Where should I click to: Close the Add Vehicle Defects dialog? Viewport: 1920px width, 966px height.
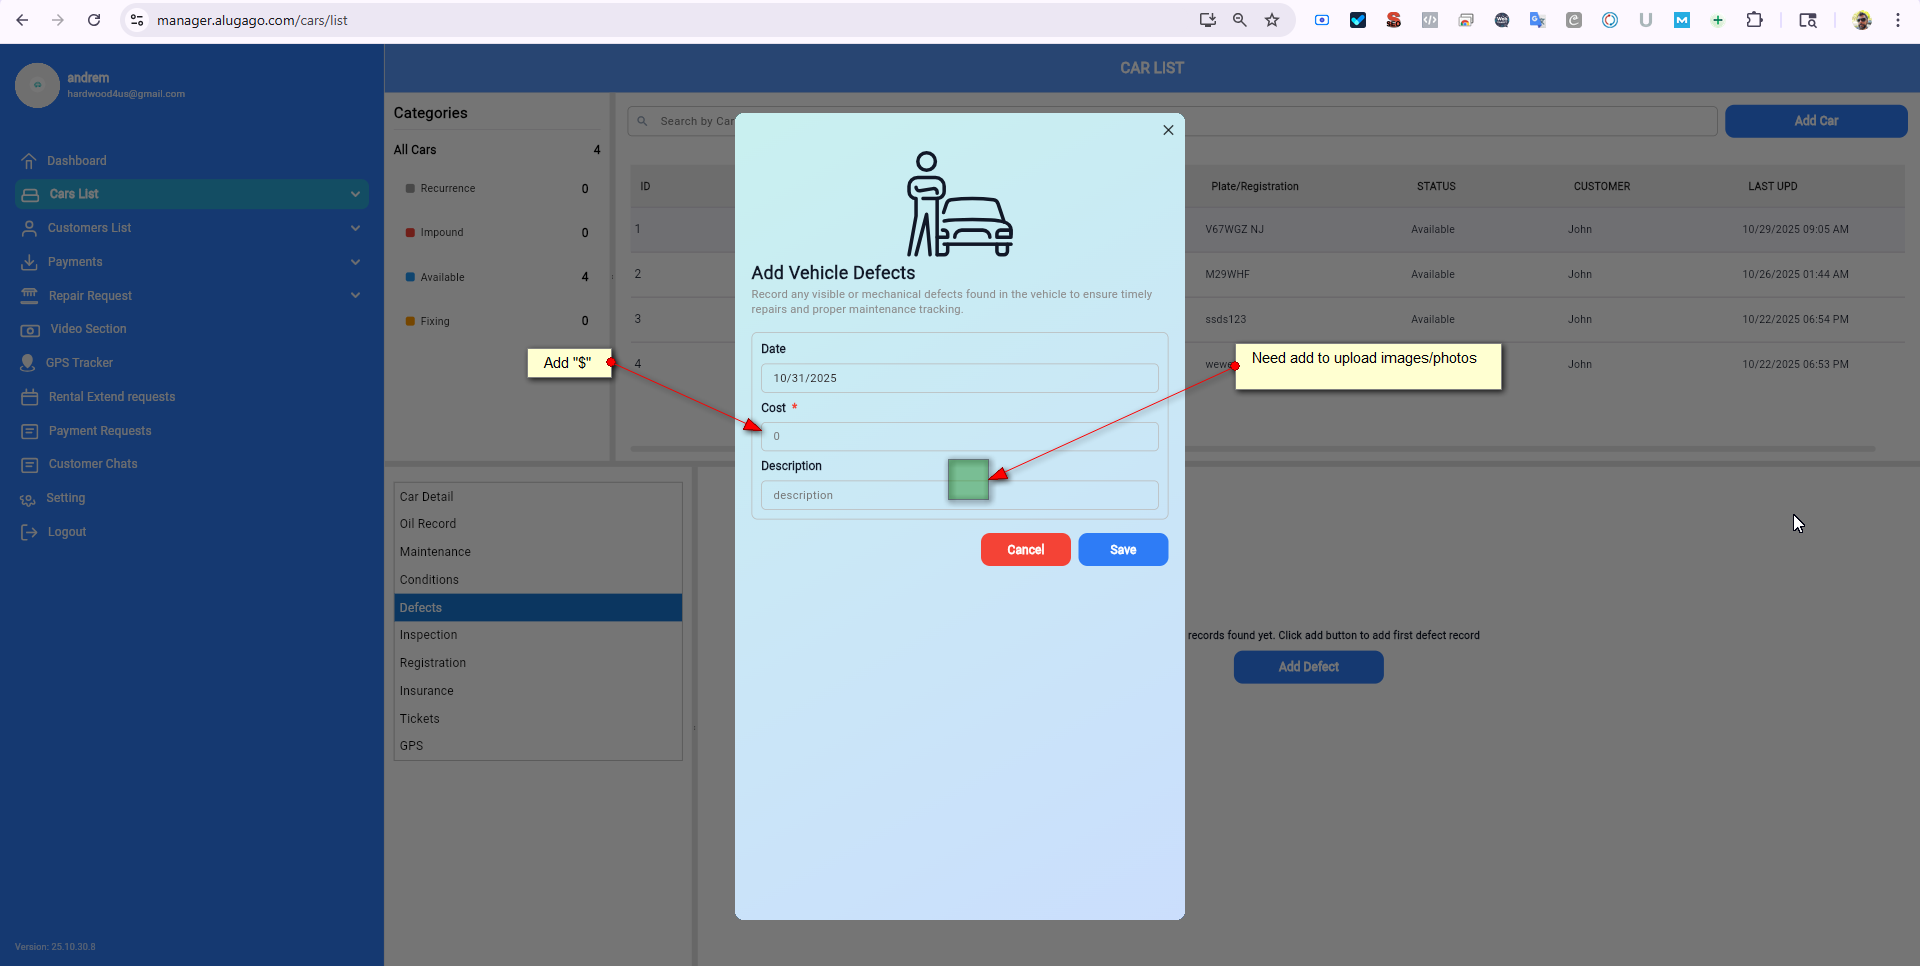(x=1168, y=130)
